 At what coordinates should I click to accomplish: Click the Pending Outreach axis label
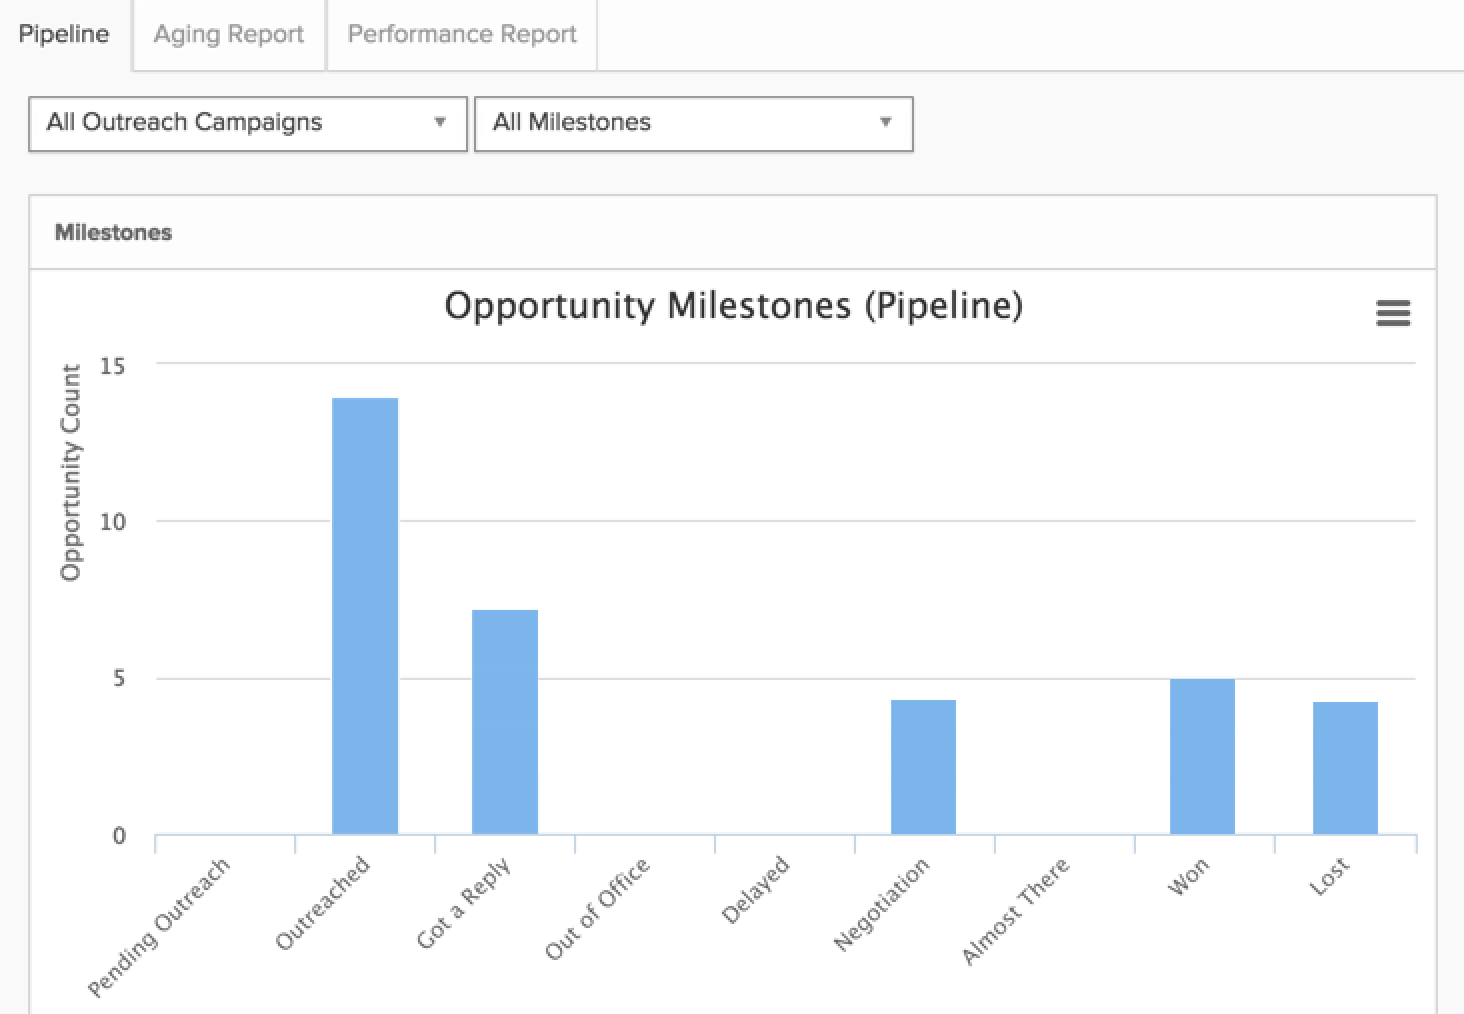click(159, 927)
